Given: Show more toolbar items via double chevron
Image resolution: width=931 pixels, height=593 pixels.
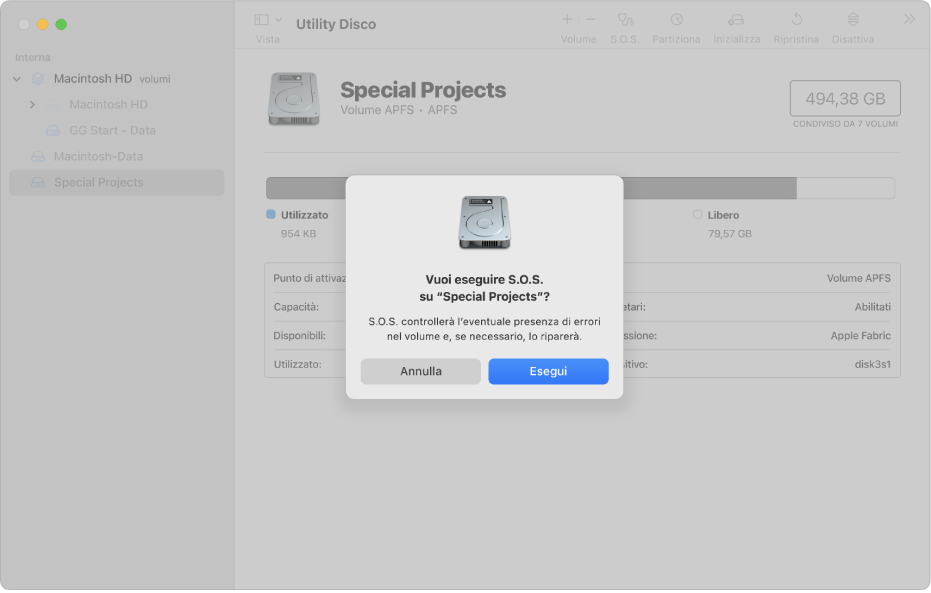Looking at the screenshot, I should 909,19.
